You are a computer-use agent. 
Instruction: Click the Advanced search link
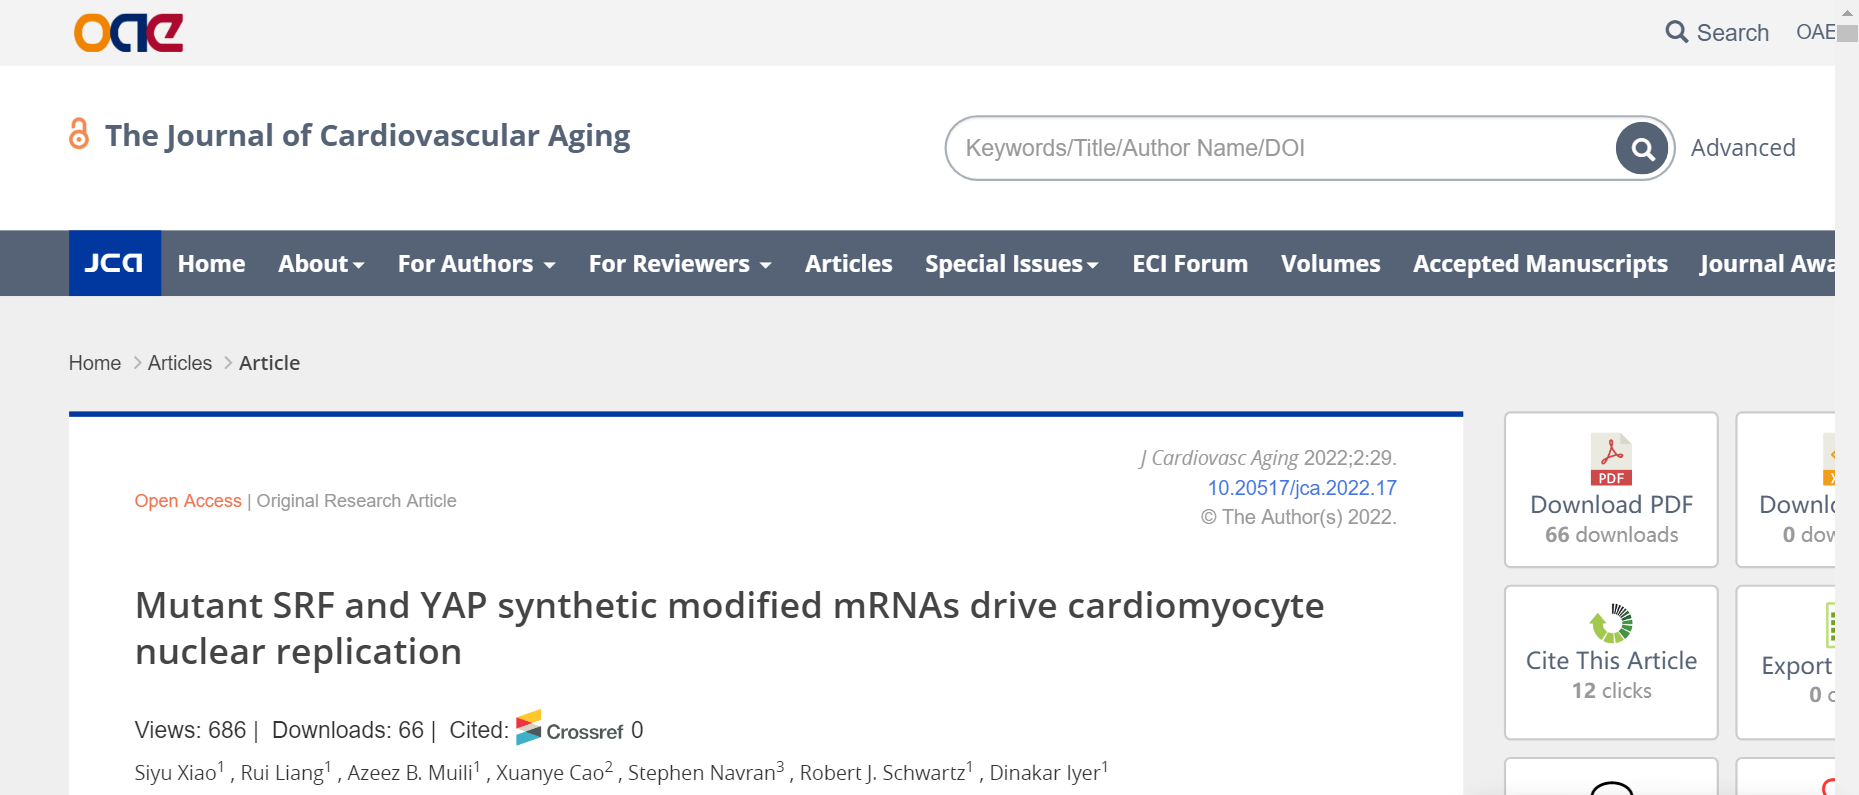click(1742, 148)
